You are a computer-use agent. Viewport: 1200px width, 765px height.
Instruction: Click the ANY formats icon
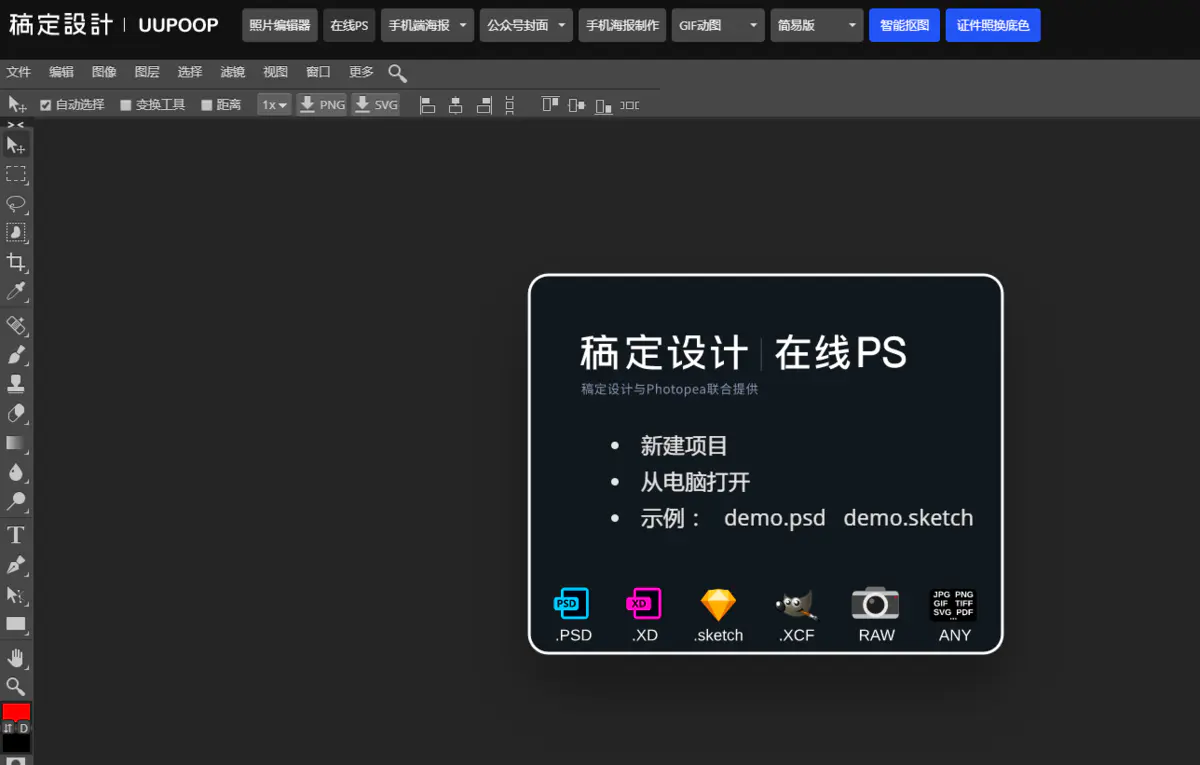(x=954, y=604)
